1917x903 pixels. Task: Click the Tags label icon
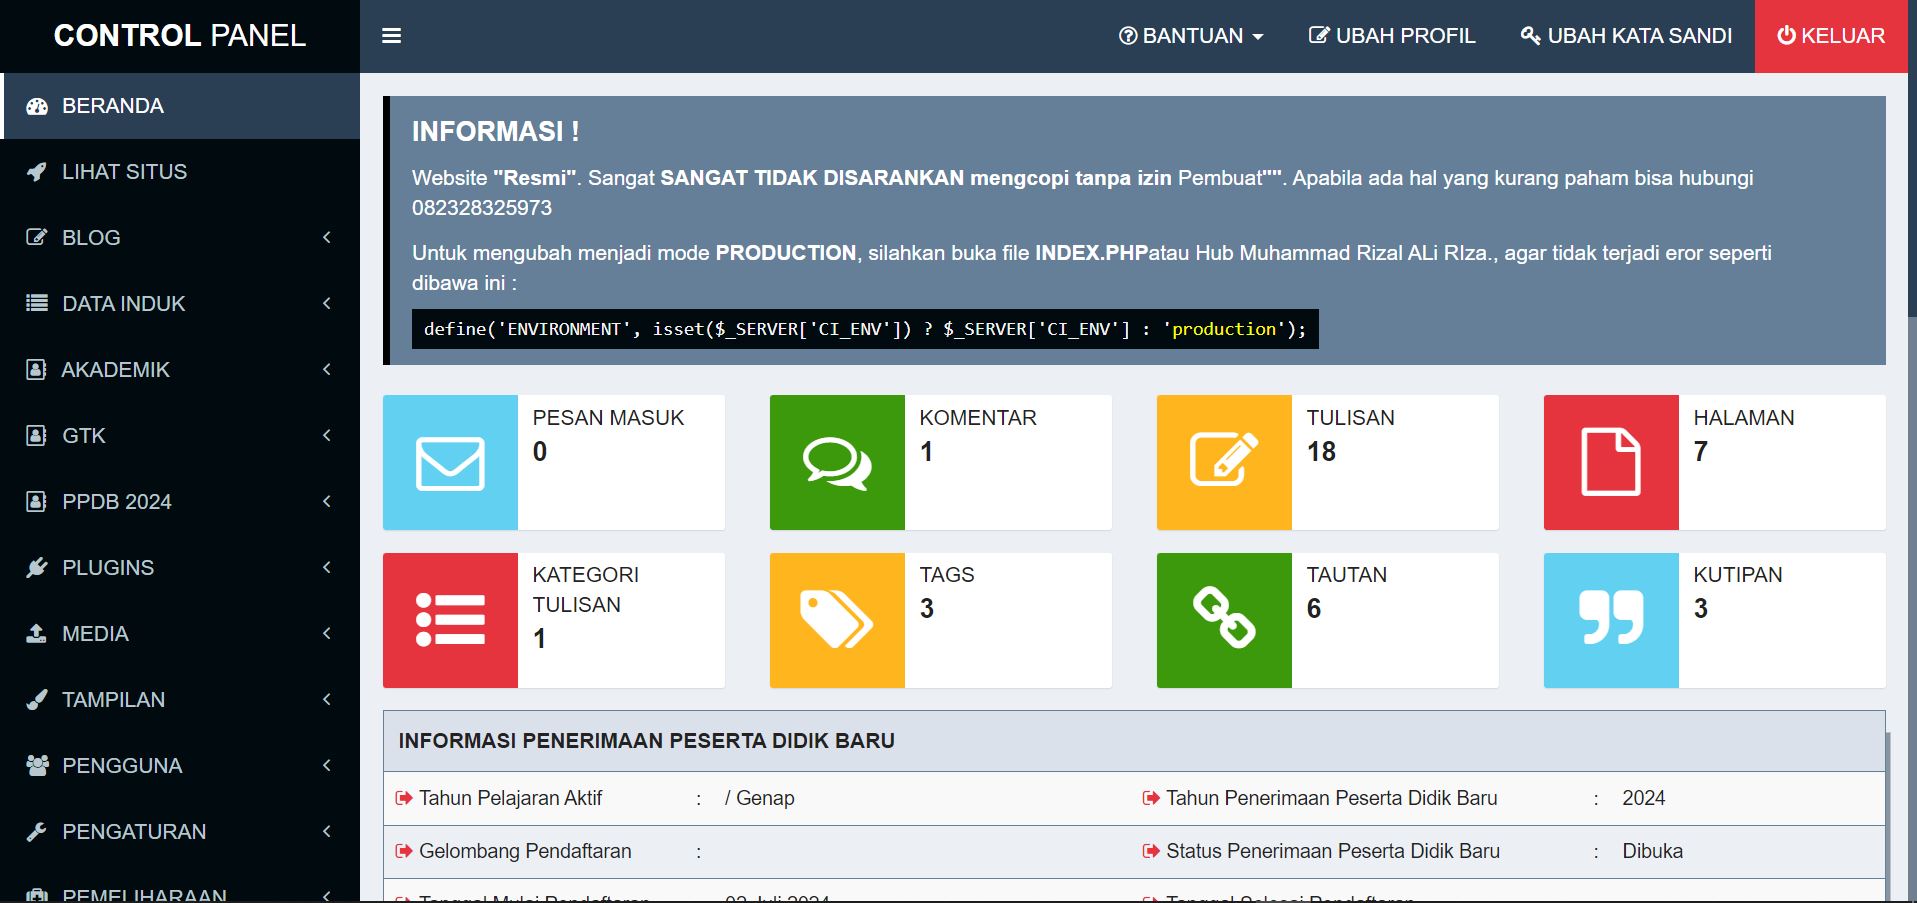click(837, 620)
